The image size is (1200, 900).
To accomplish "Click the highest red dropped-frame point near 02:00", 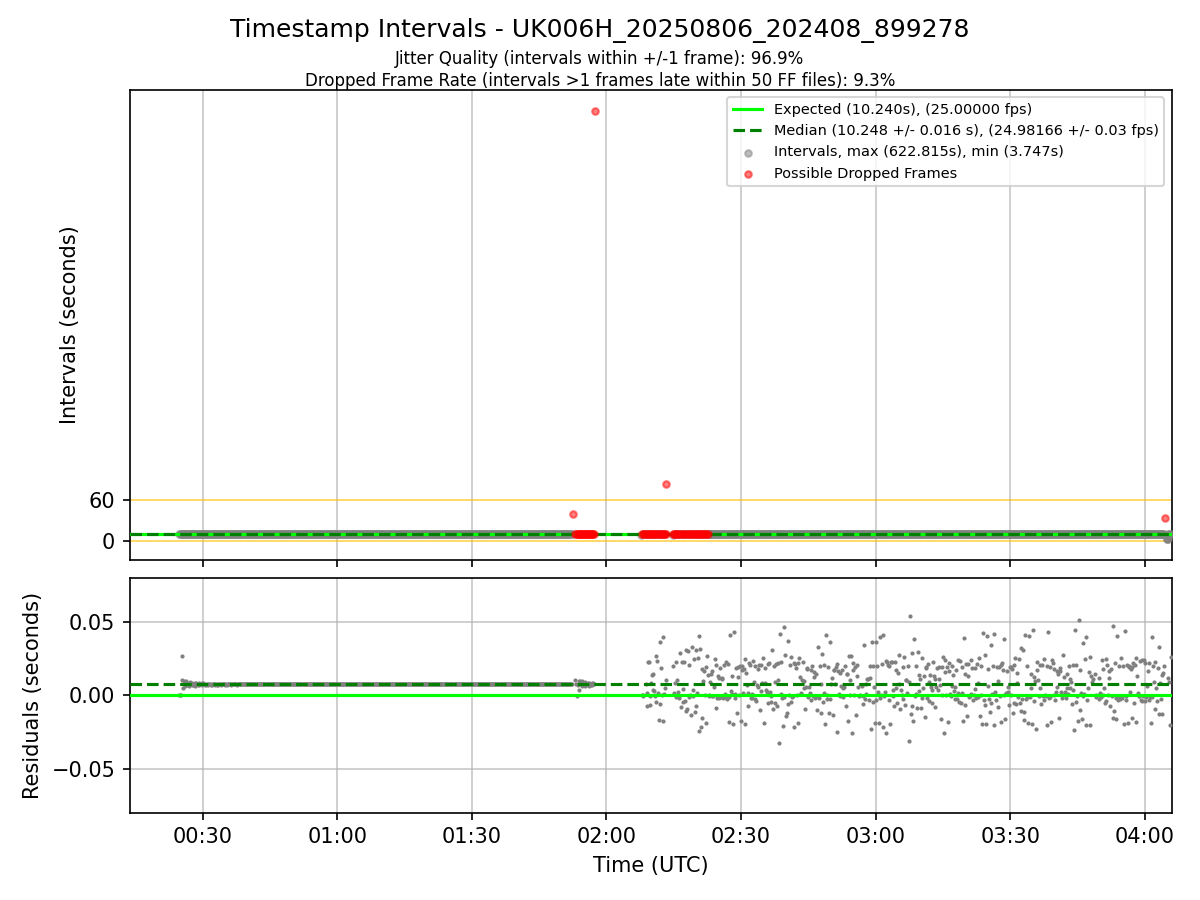I will tap(595, 111).
